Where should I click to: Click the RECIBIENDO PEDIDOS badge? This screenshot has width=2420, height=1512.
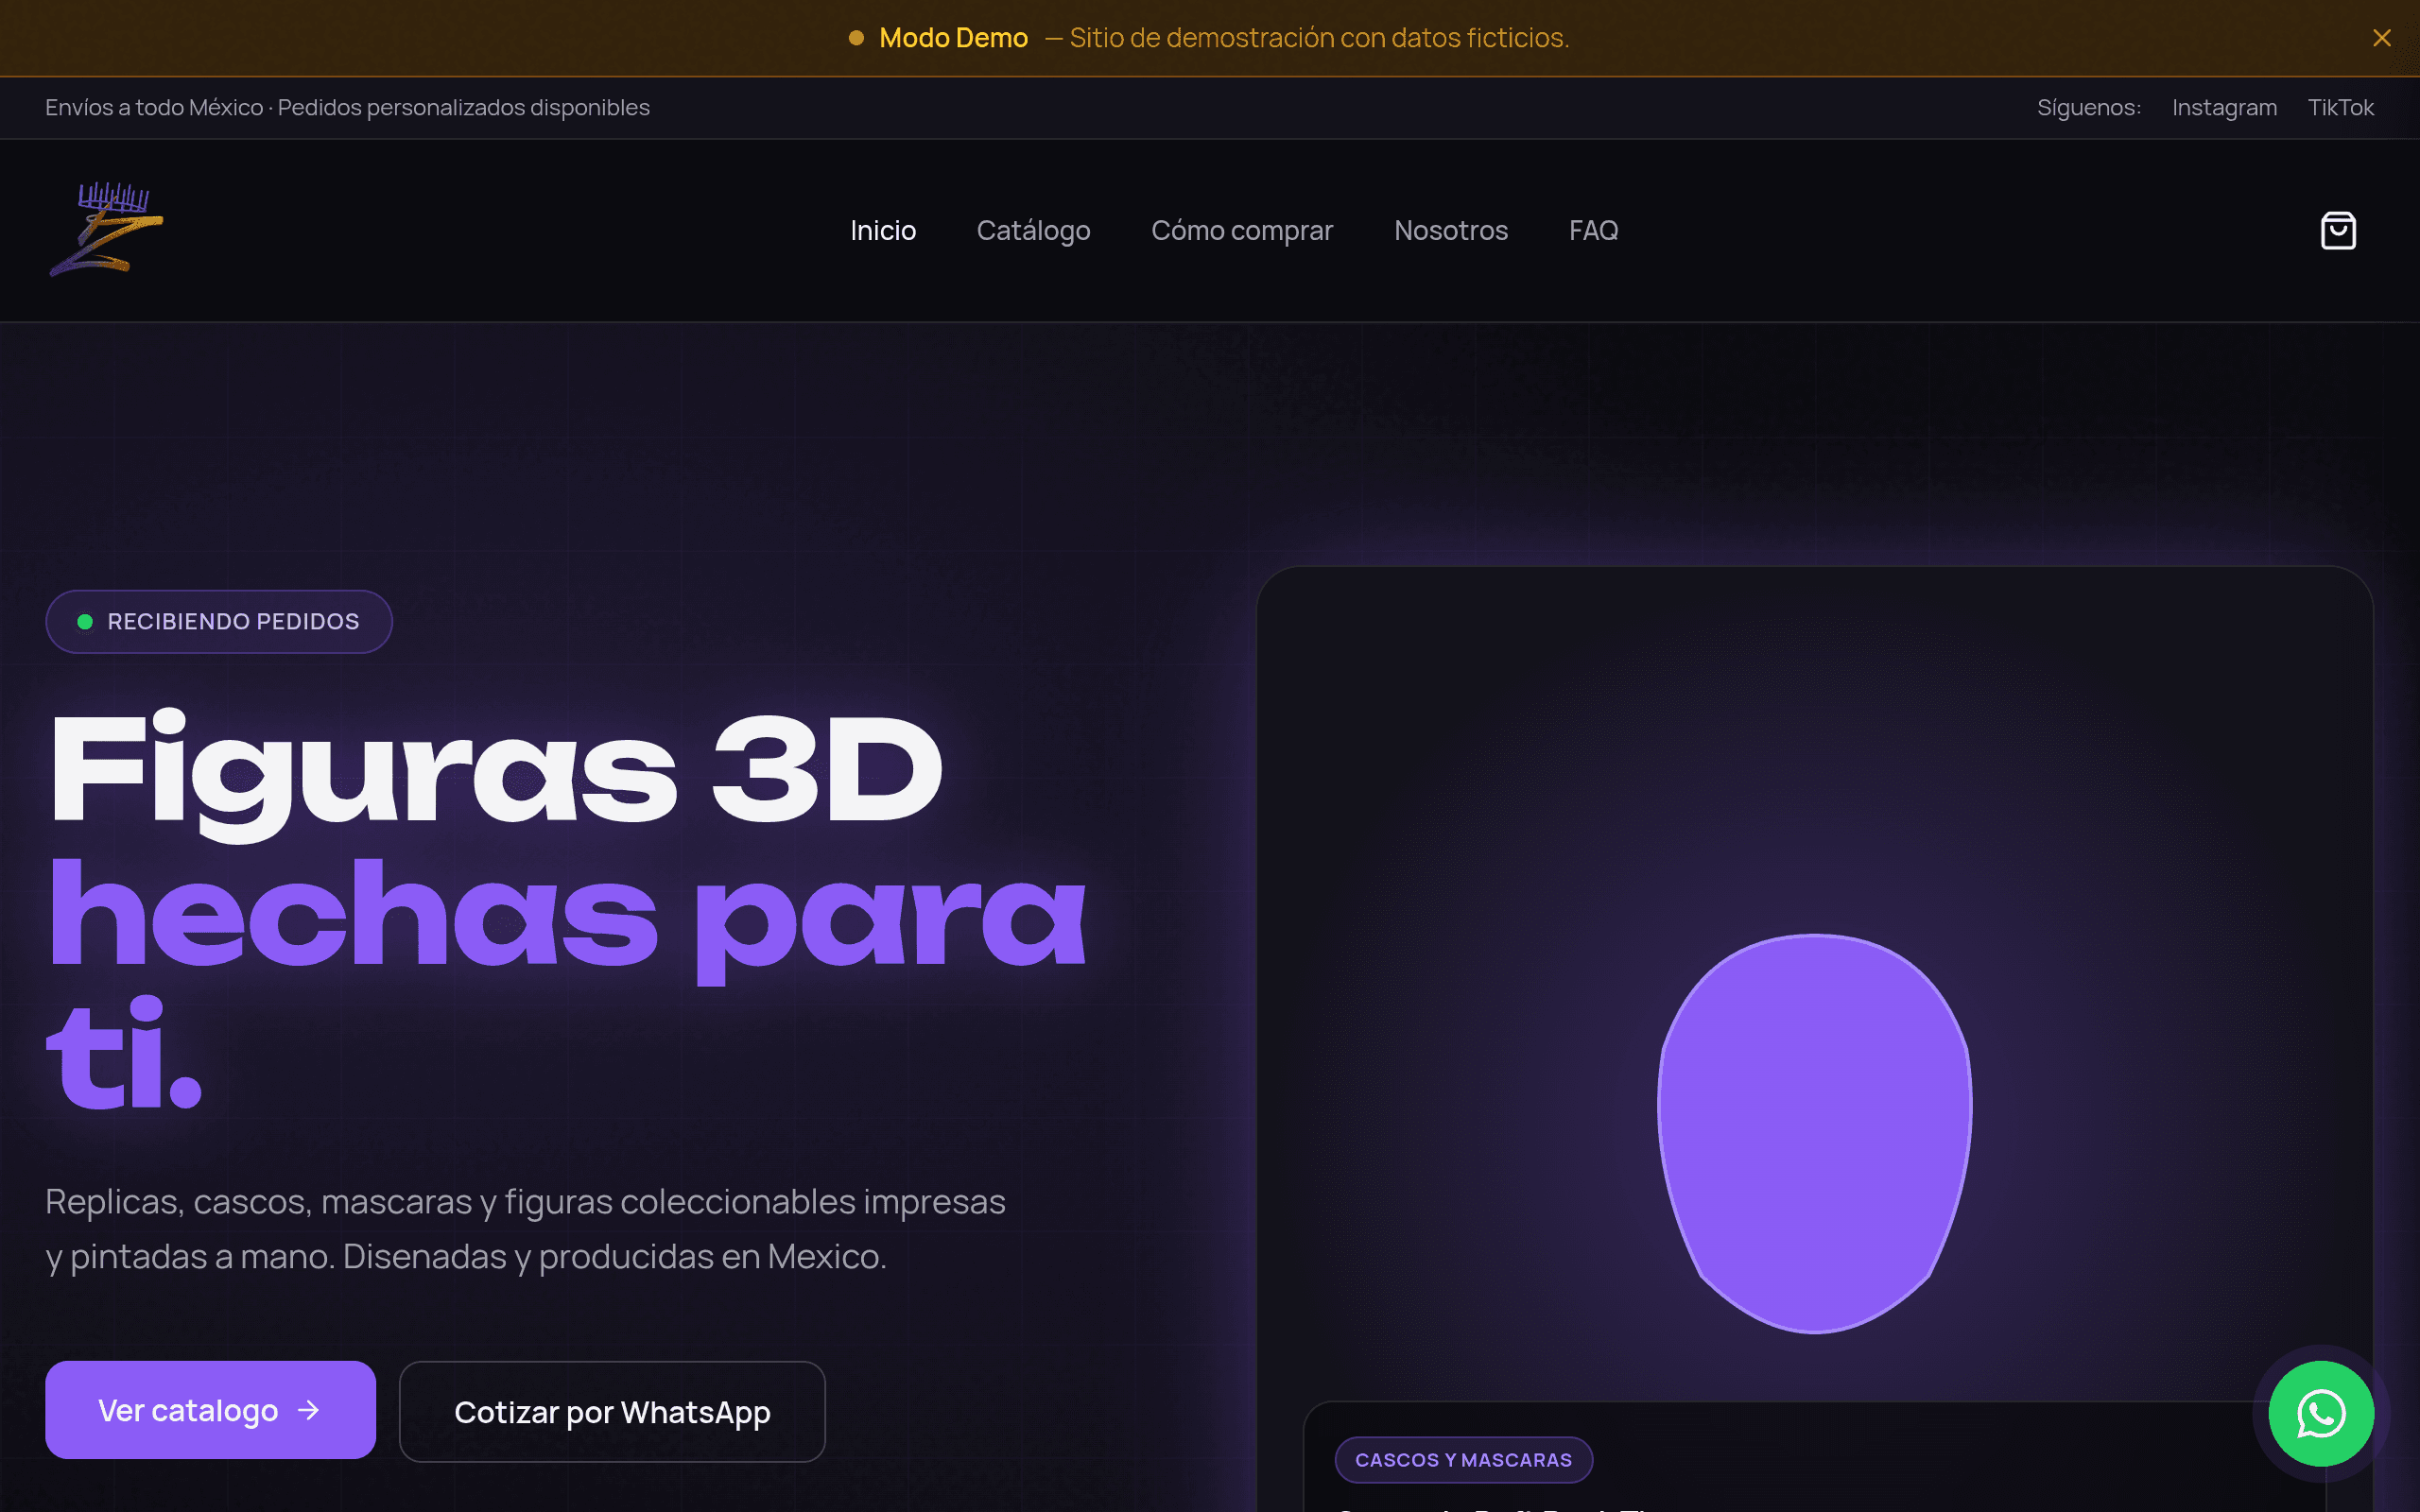[219, 622]
